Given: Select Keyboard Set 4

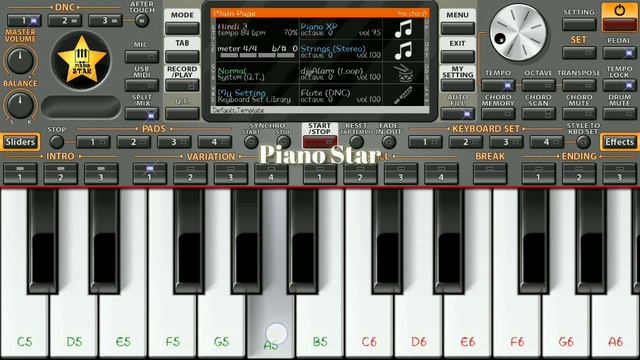Looking at the screenshot, I should pos(547,142).
